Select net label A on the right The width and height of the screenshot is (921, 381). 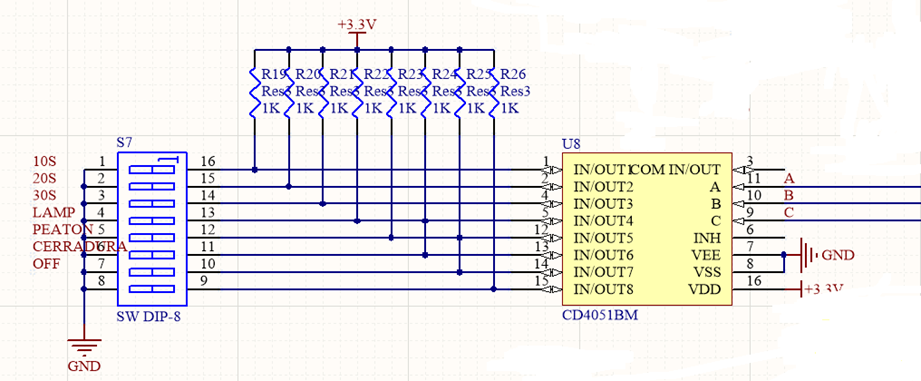pyautogui.click(x=789, y=178)
